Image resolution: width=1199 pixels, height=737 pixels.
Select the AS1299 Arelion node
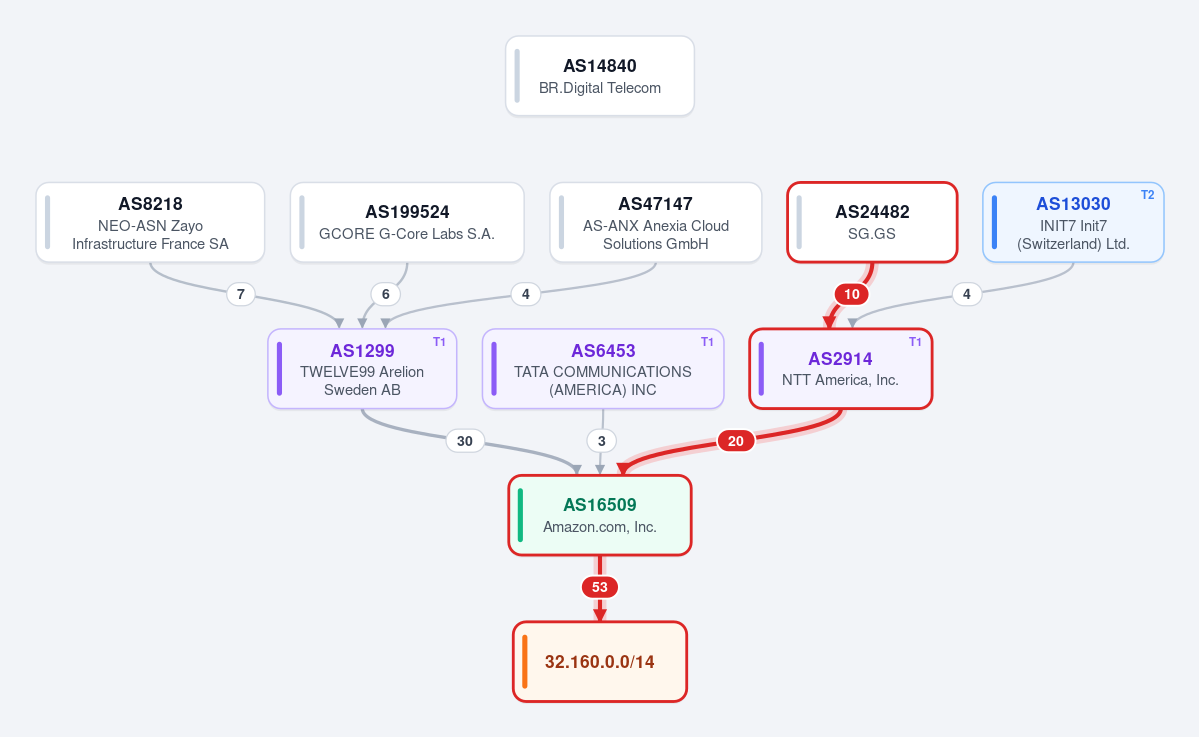click(362, 368)
